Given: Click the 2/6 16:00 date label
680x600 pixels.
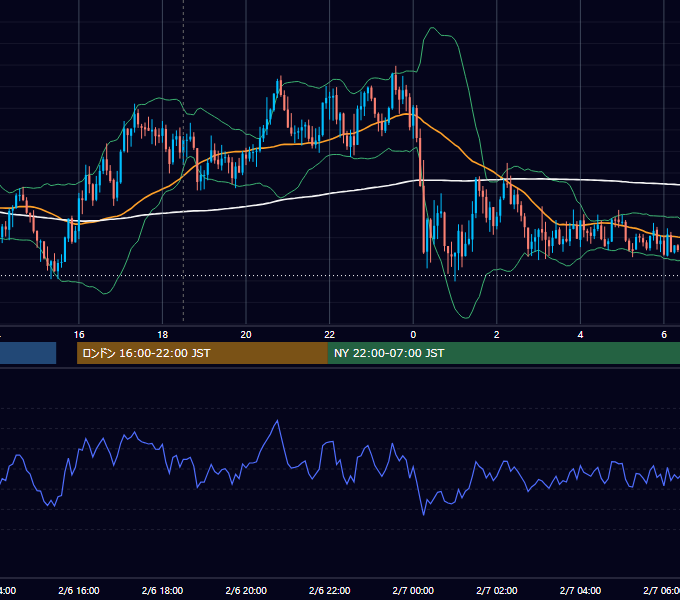Looking at the screenshot, I should pyautogui.click(x=79, y=590).
